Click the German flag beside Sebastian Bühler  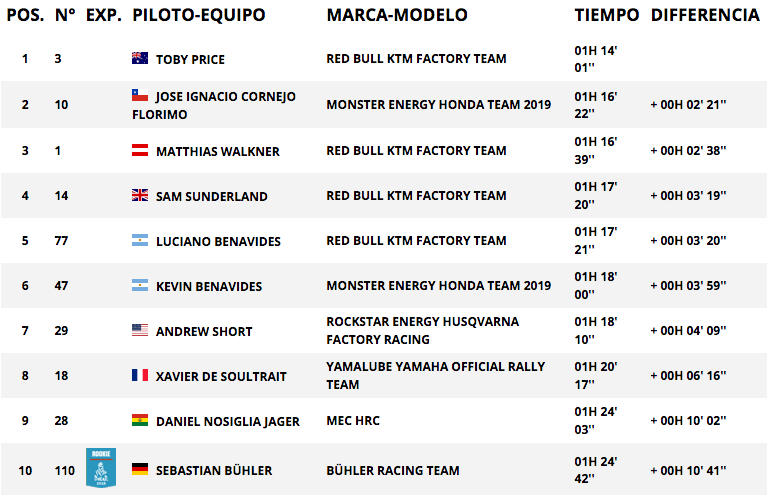140,470
